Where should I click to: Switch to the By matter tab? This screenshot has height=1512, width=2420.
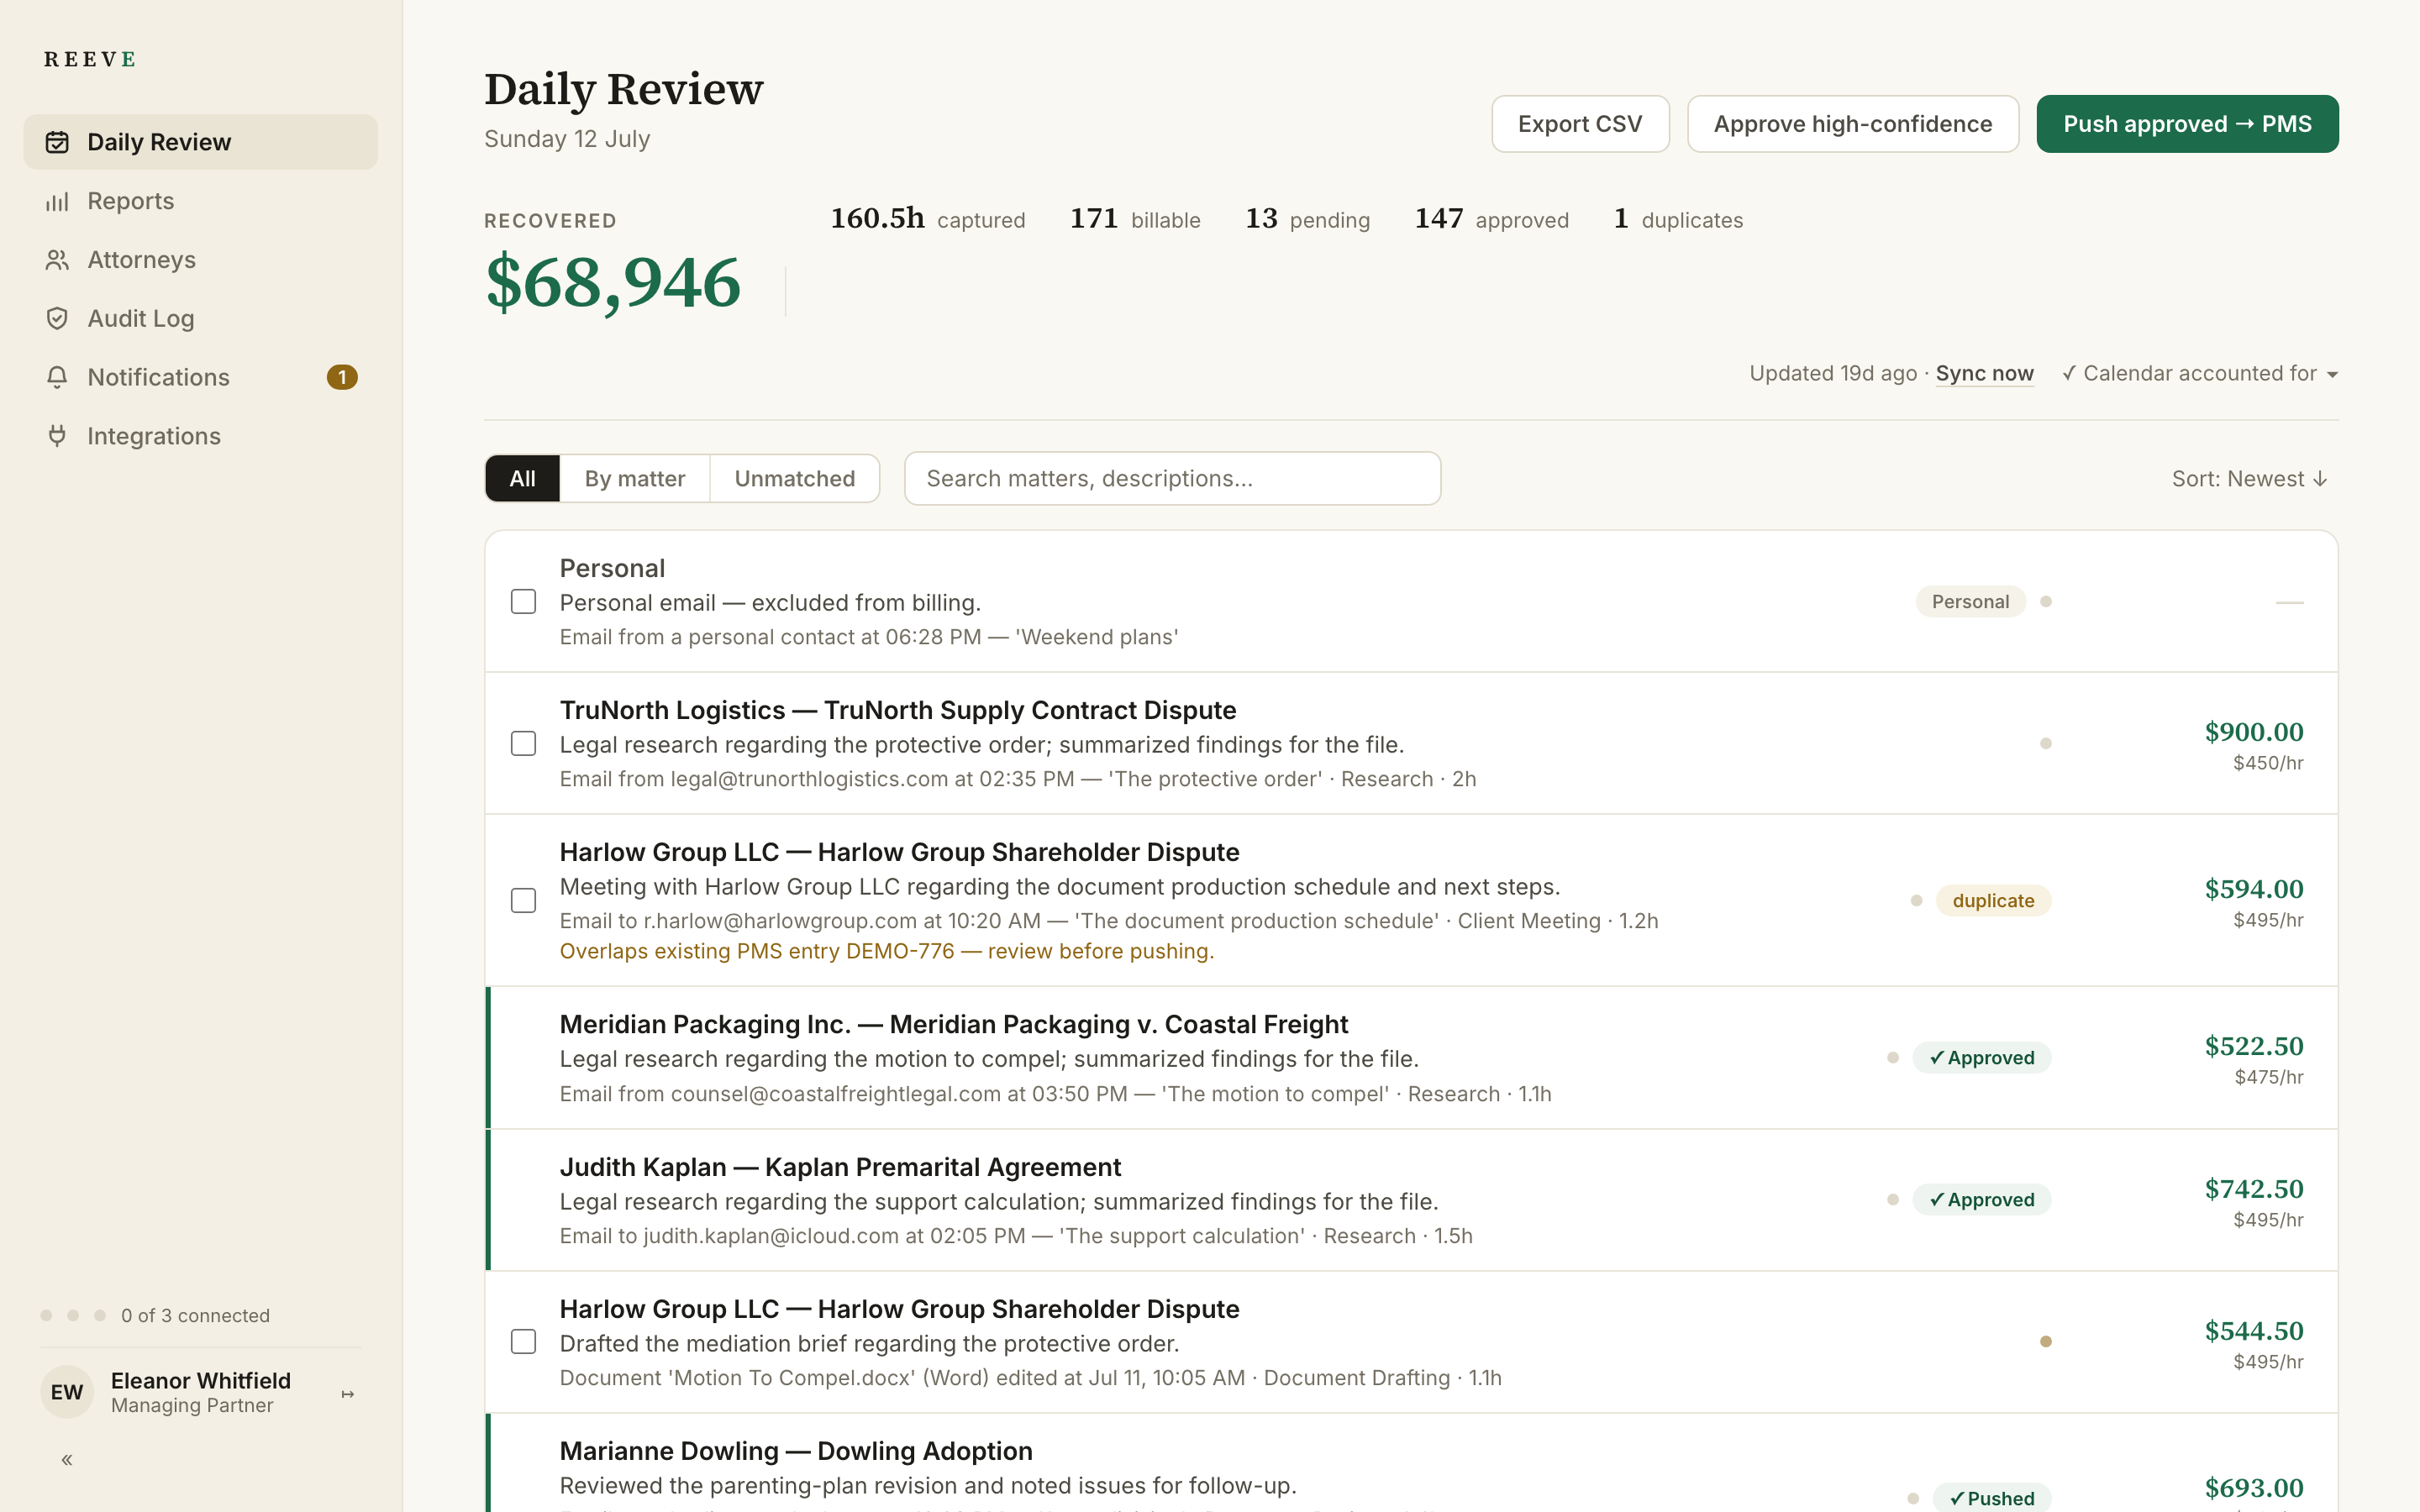point(634,479)
